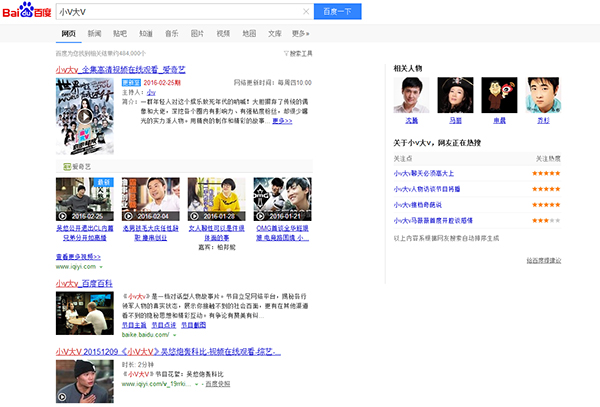Click the name link under the cartoon avatar
The image size is (600, 407).
coord(499,120)
